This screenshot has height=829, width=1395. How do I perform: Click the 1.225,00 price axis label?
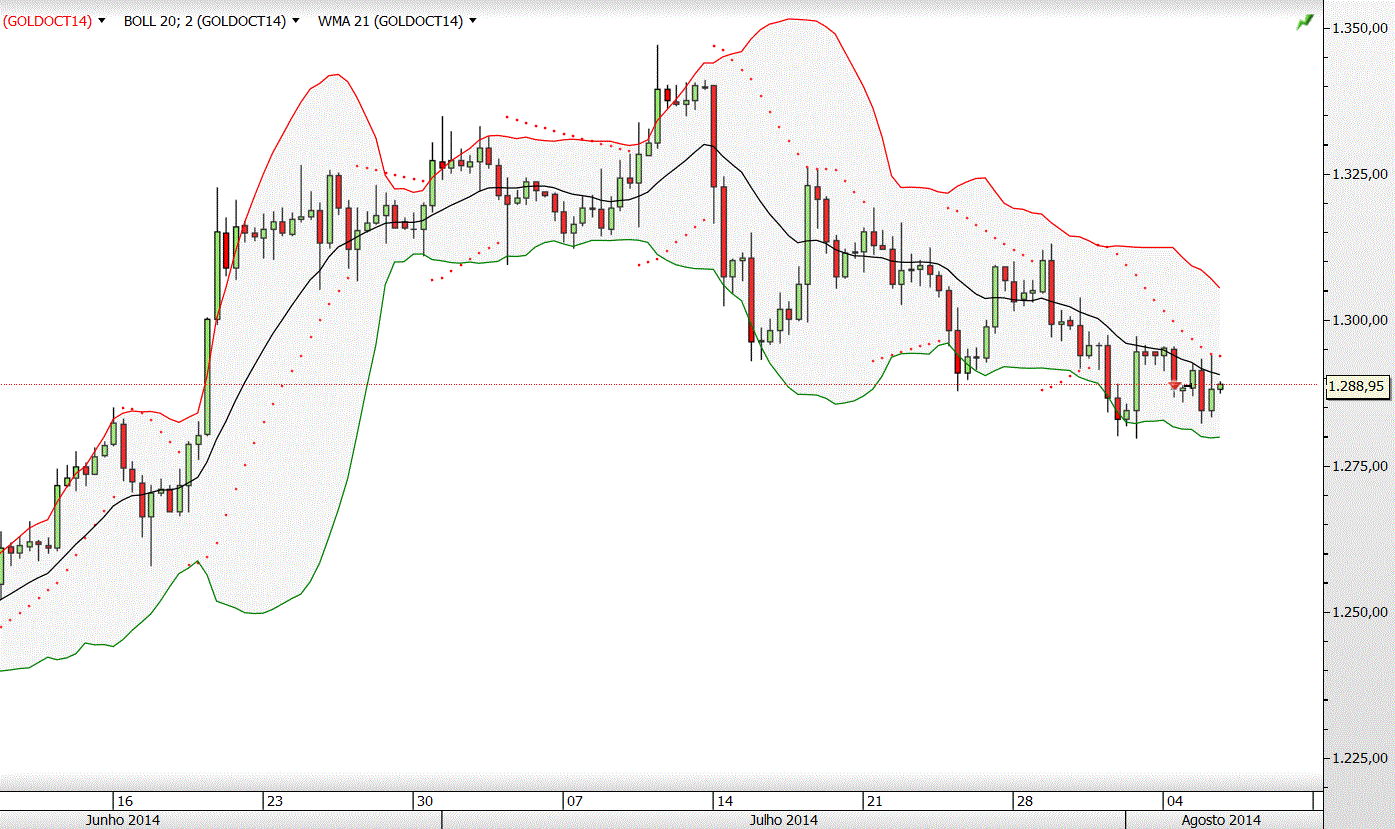tap(1359, 758)
